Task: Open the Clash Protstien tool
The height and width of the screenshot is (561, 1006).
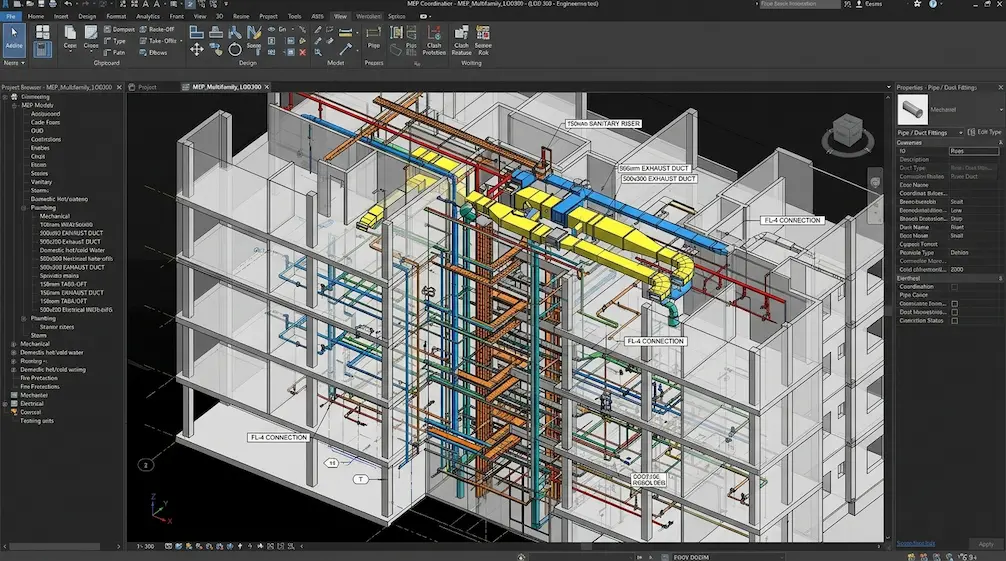Action: point(434,40)
